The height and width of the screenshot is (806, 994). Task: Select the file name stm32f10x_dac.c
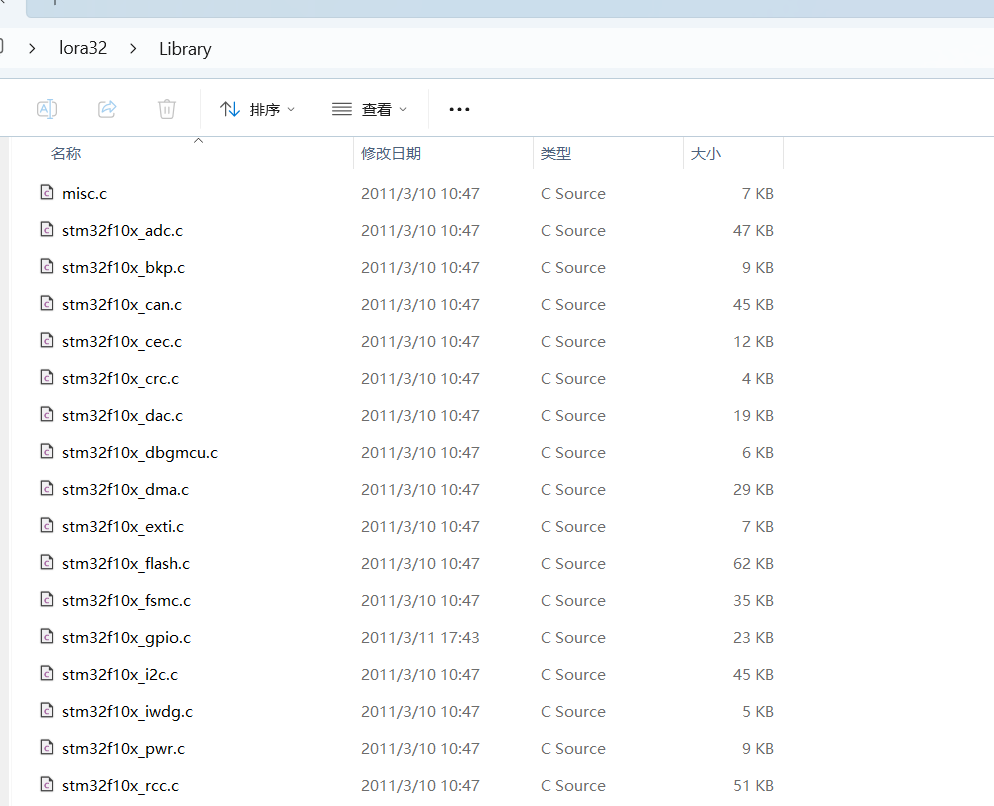[x=122, y=415]
